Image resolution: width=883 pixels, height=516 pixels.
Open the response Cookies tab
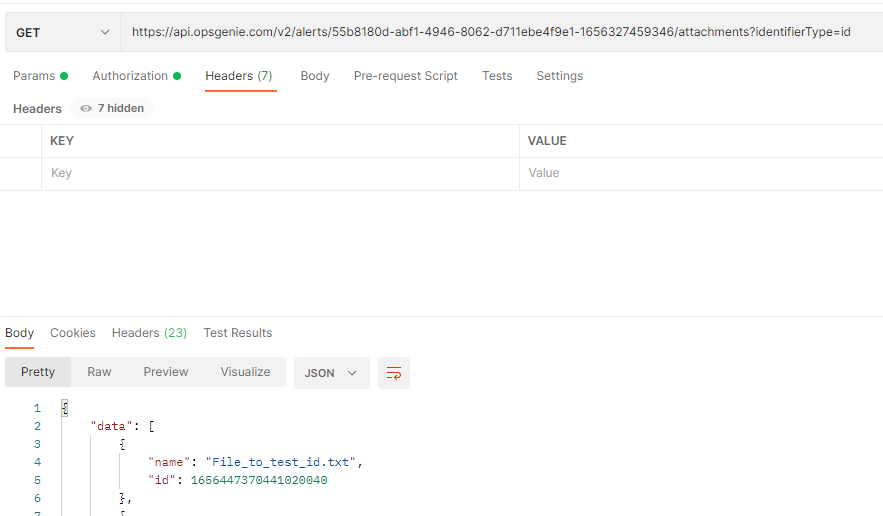73,333
